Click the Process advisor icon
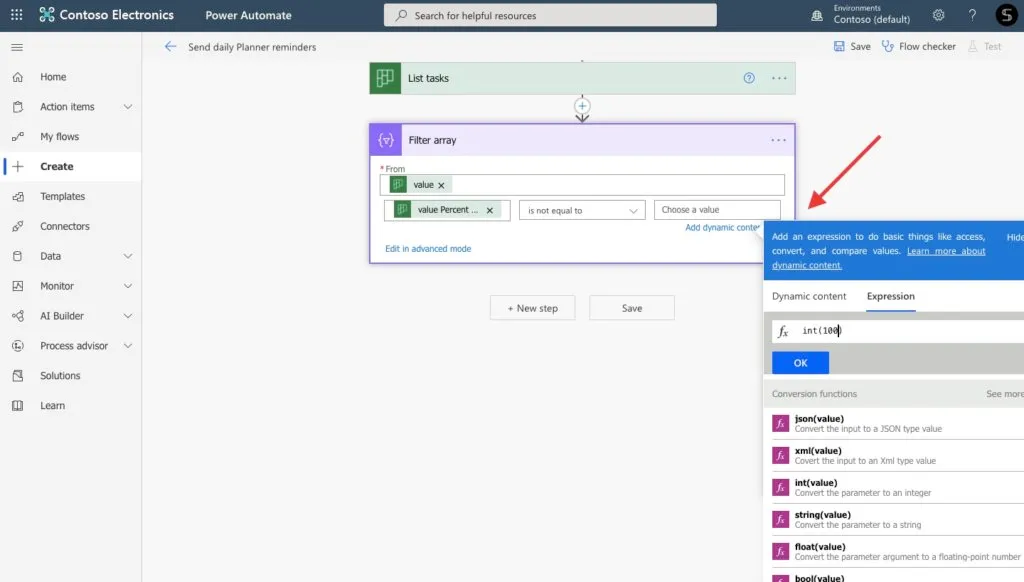This screenshot has height=582, width=1024. (x=18, y=346)
